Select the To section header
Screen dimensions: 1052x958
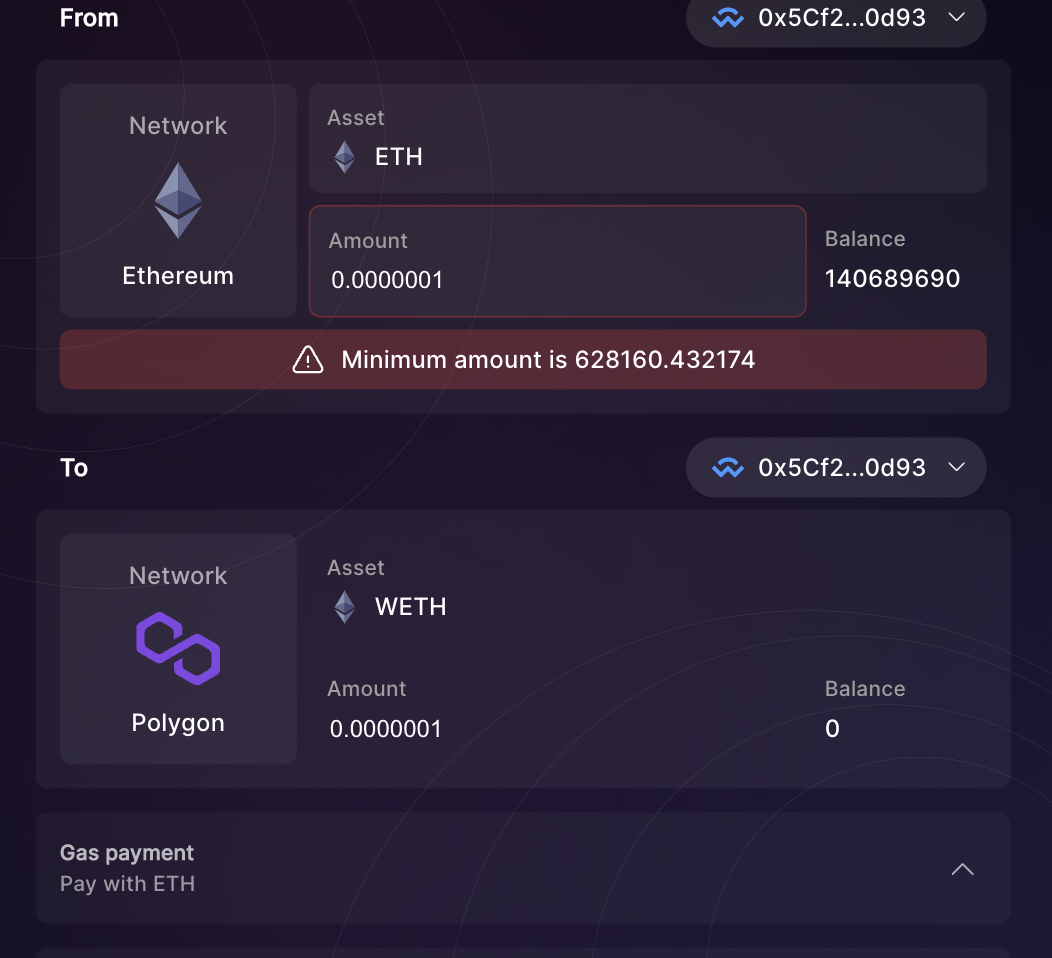click(74, 467)
